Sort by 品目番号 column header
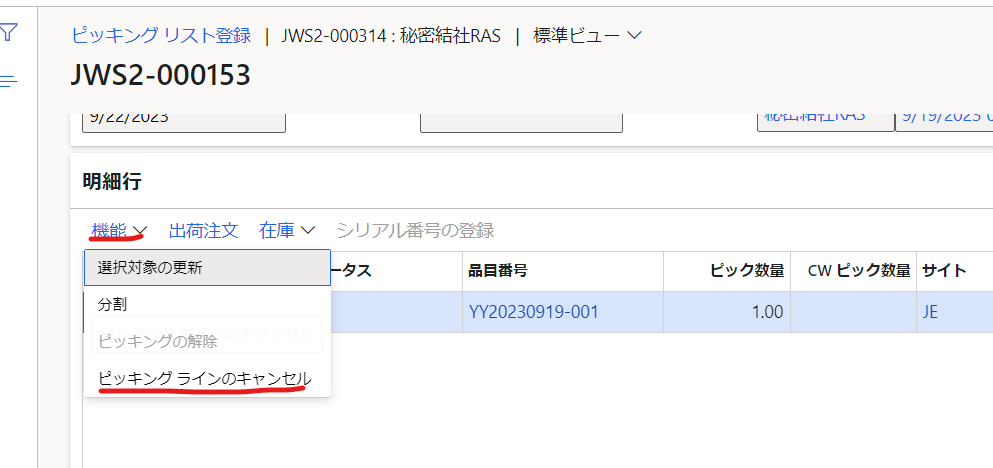Screen dimensions: 993x468 pos(562,271)
